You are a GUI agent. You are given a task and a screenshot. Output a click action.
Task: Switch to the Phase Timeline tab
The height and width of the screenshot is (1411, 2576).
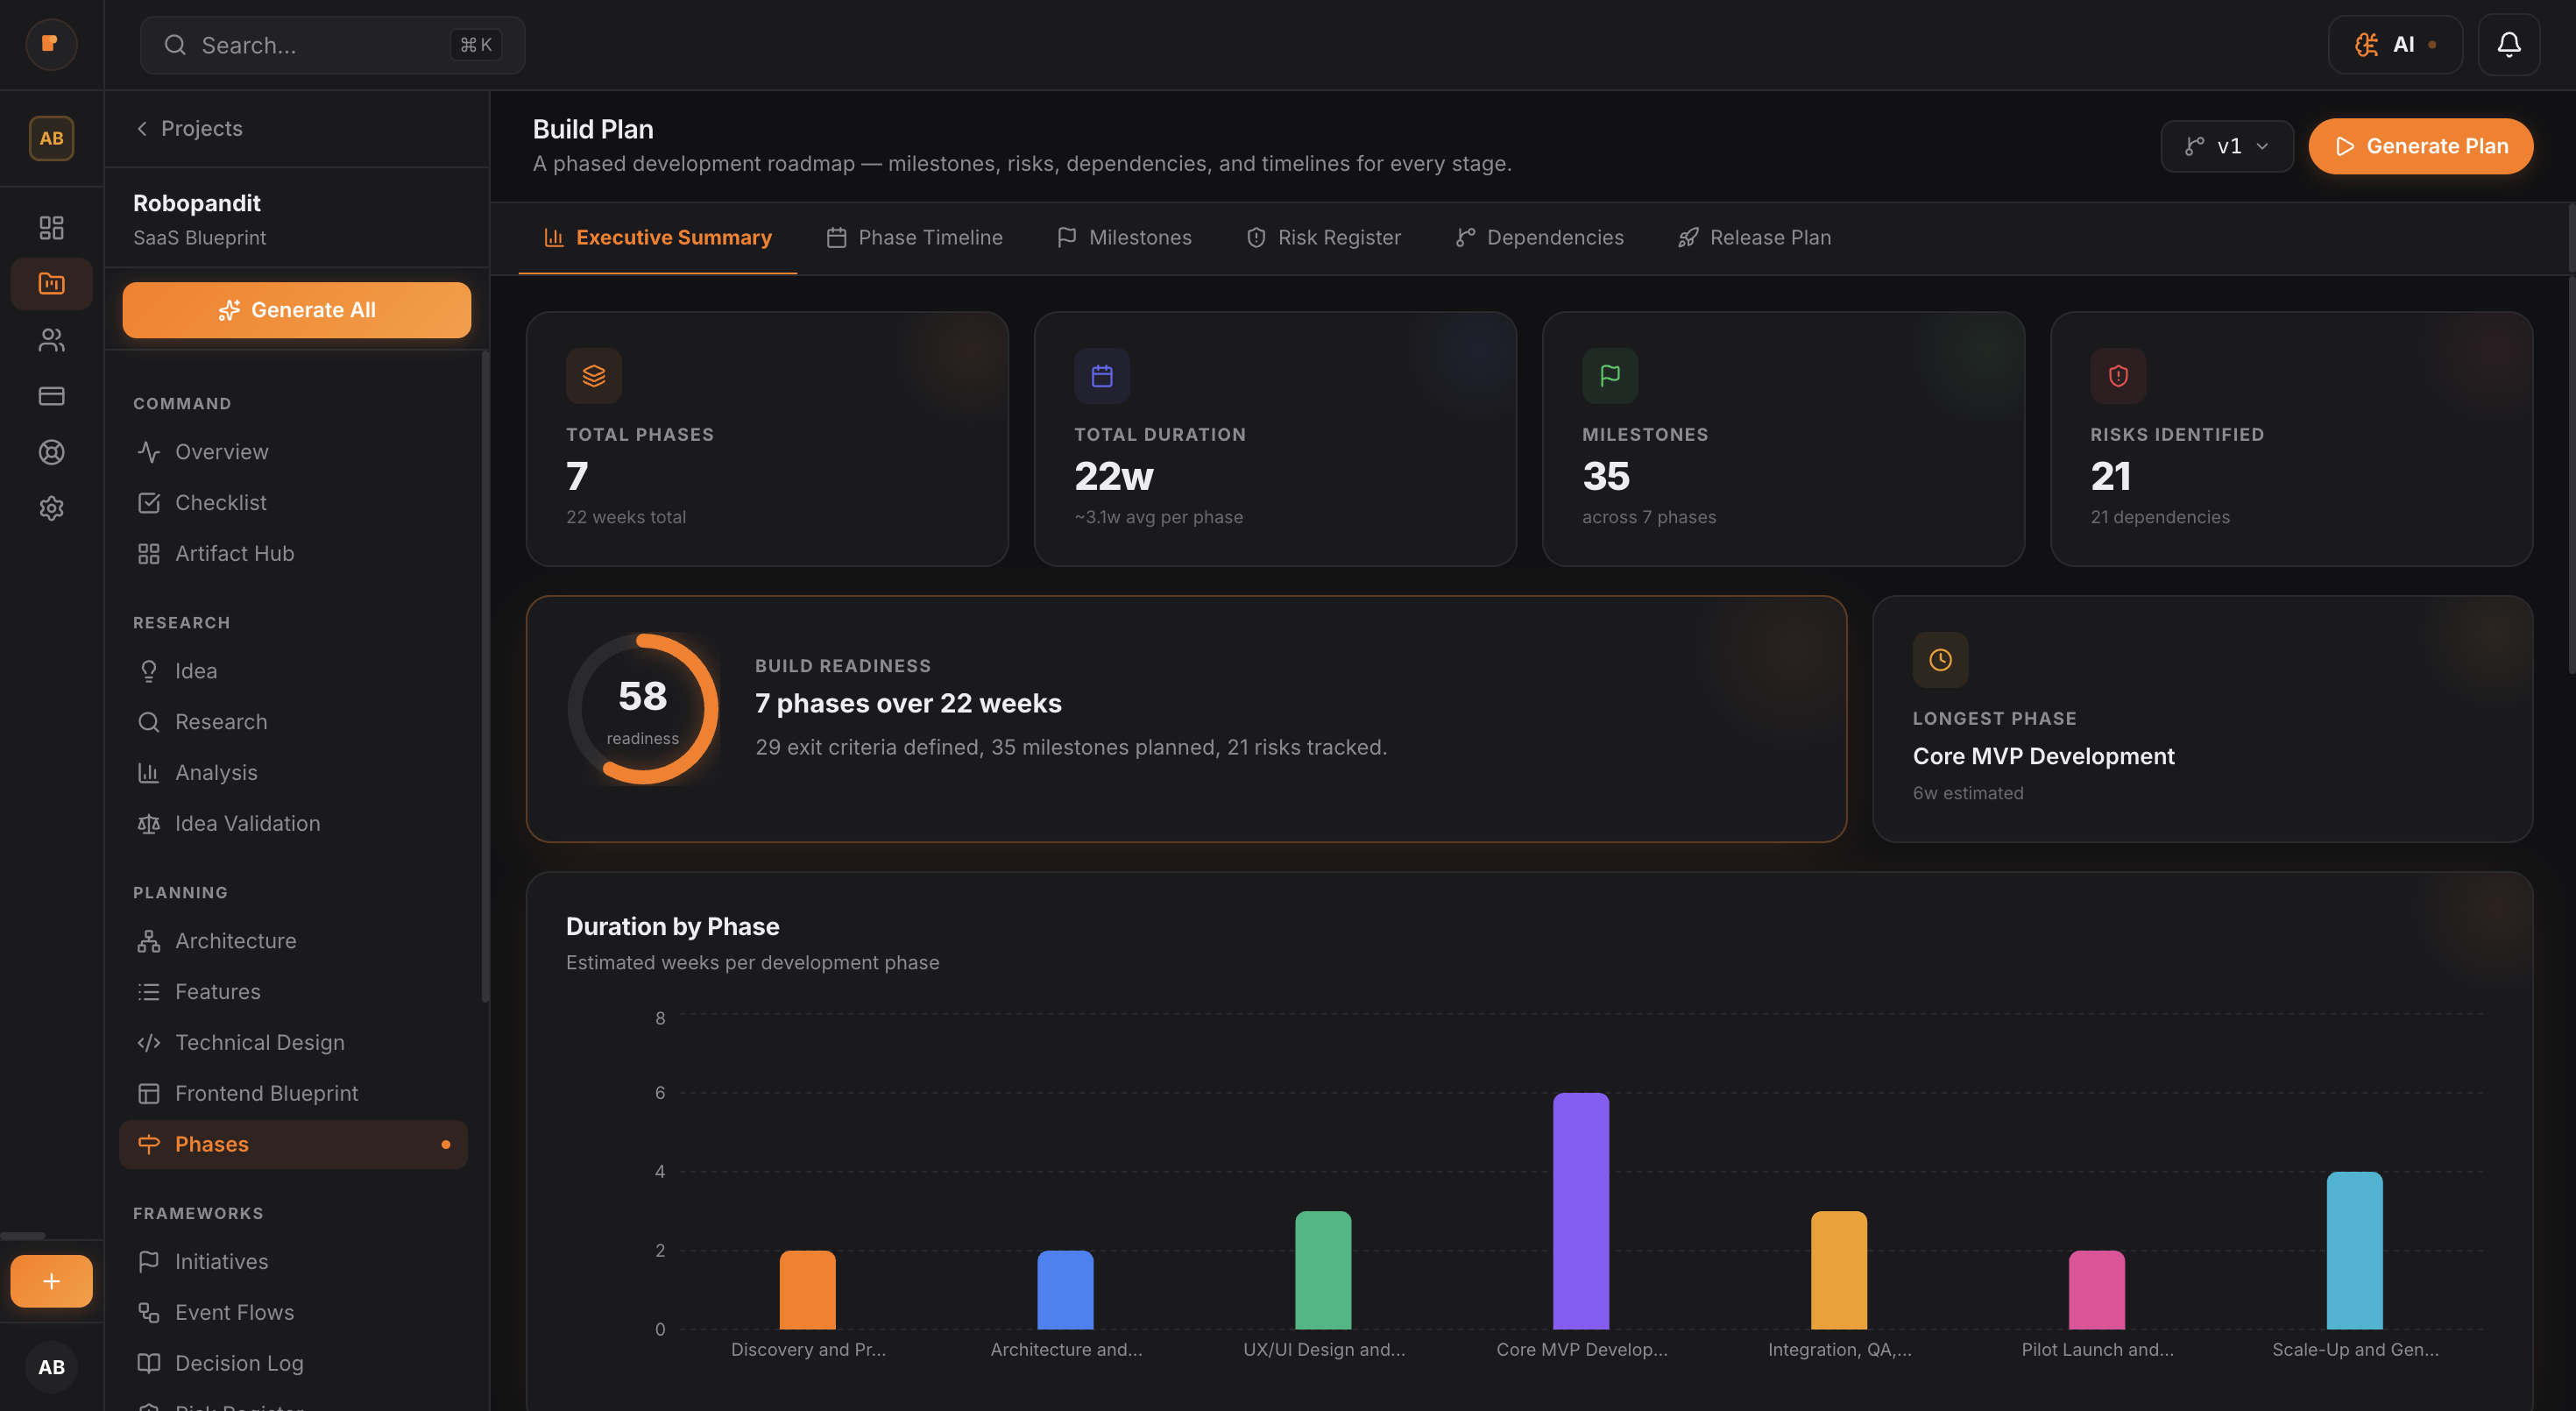click(x=914, y=237)
